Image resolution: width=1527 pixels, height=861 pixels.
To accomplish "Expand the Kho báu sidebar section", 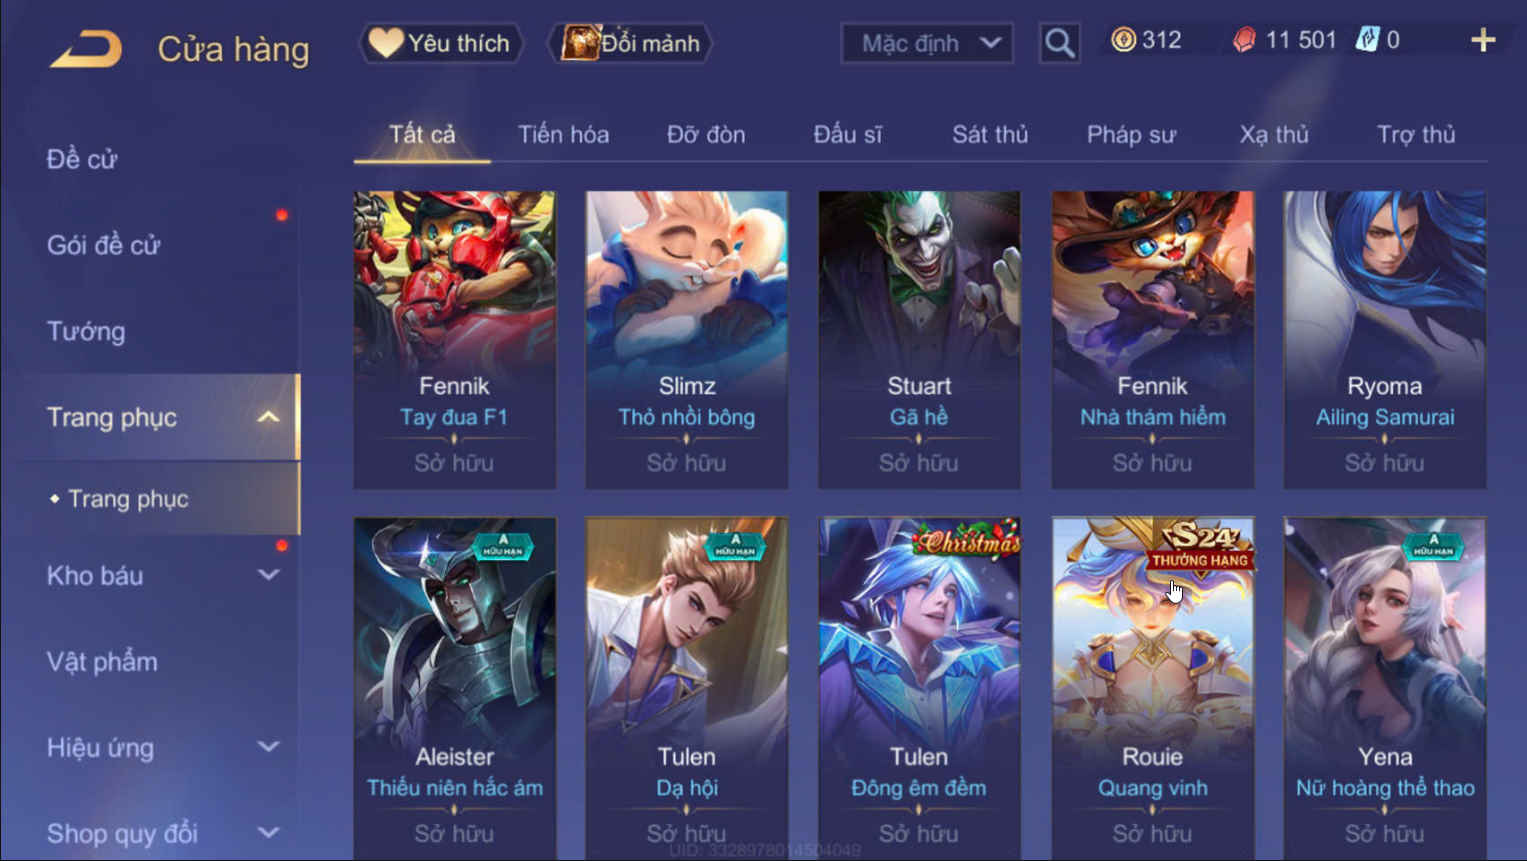I will coord(268,575).
